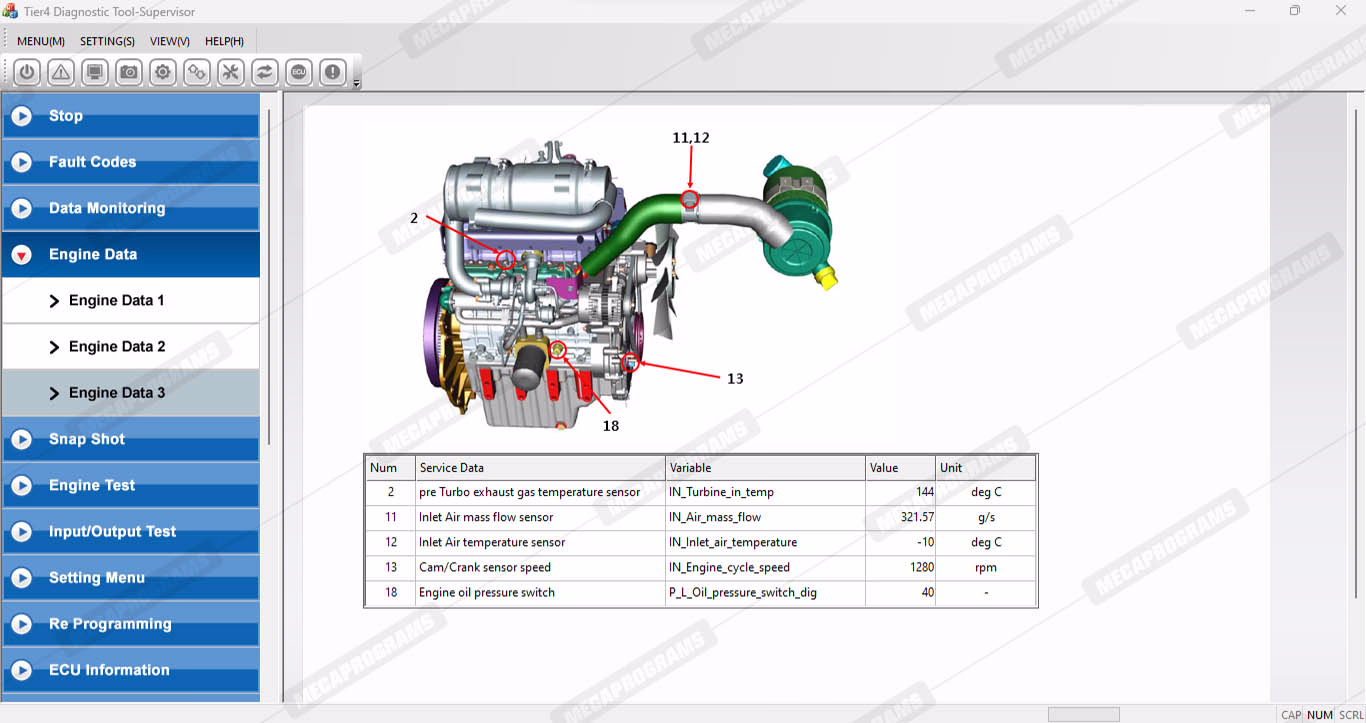Viewport: 1366px width, 723px height.
Task: Click the IN_Air_mass_flow variable cell
Action: tap(765, 517)
